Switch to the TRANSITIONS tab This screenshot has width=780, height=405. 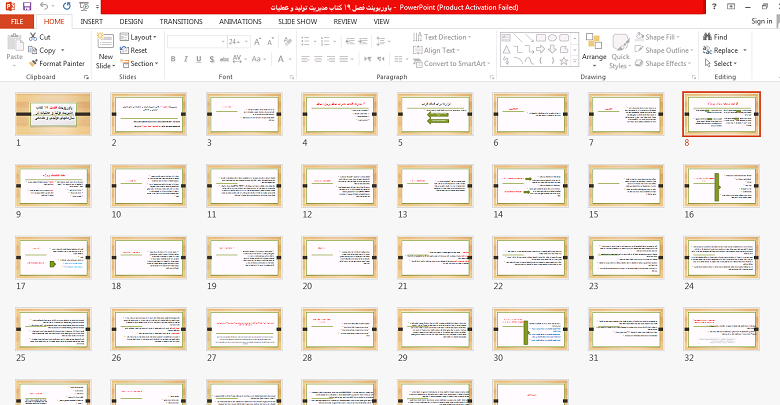pyautogui.click(x=181, y=21)
